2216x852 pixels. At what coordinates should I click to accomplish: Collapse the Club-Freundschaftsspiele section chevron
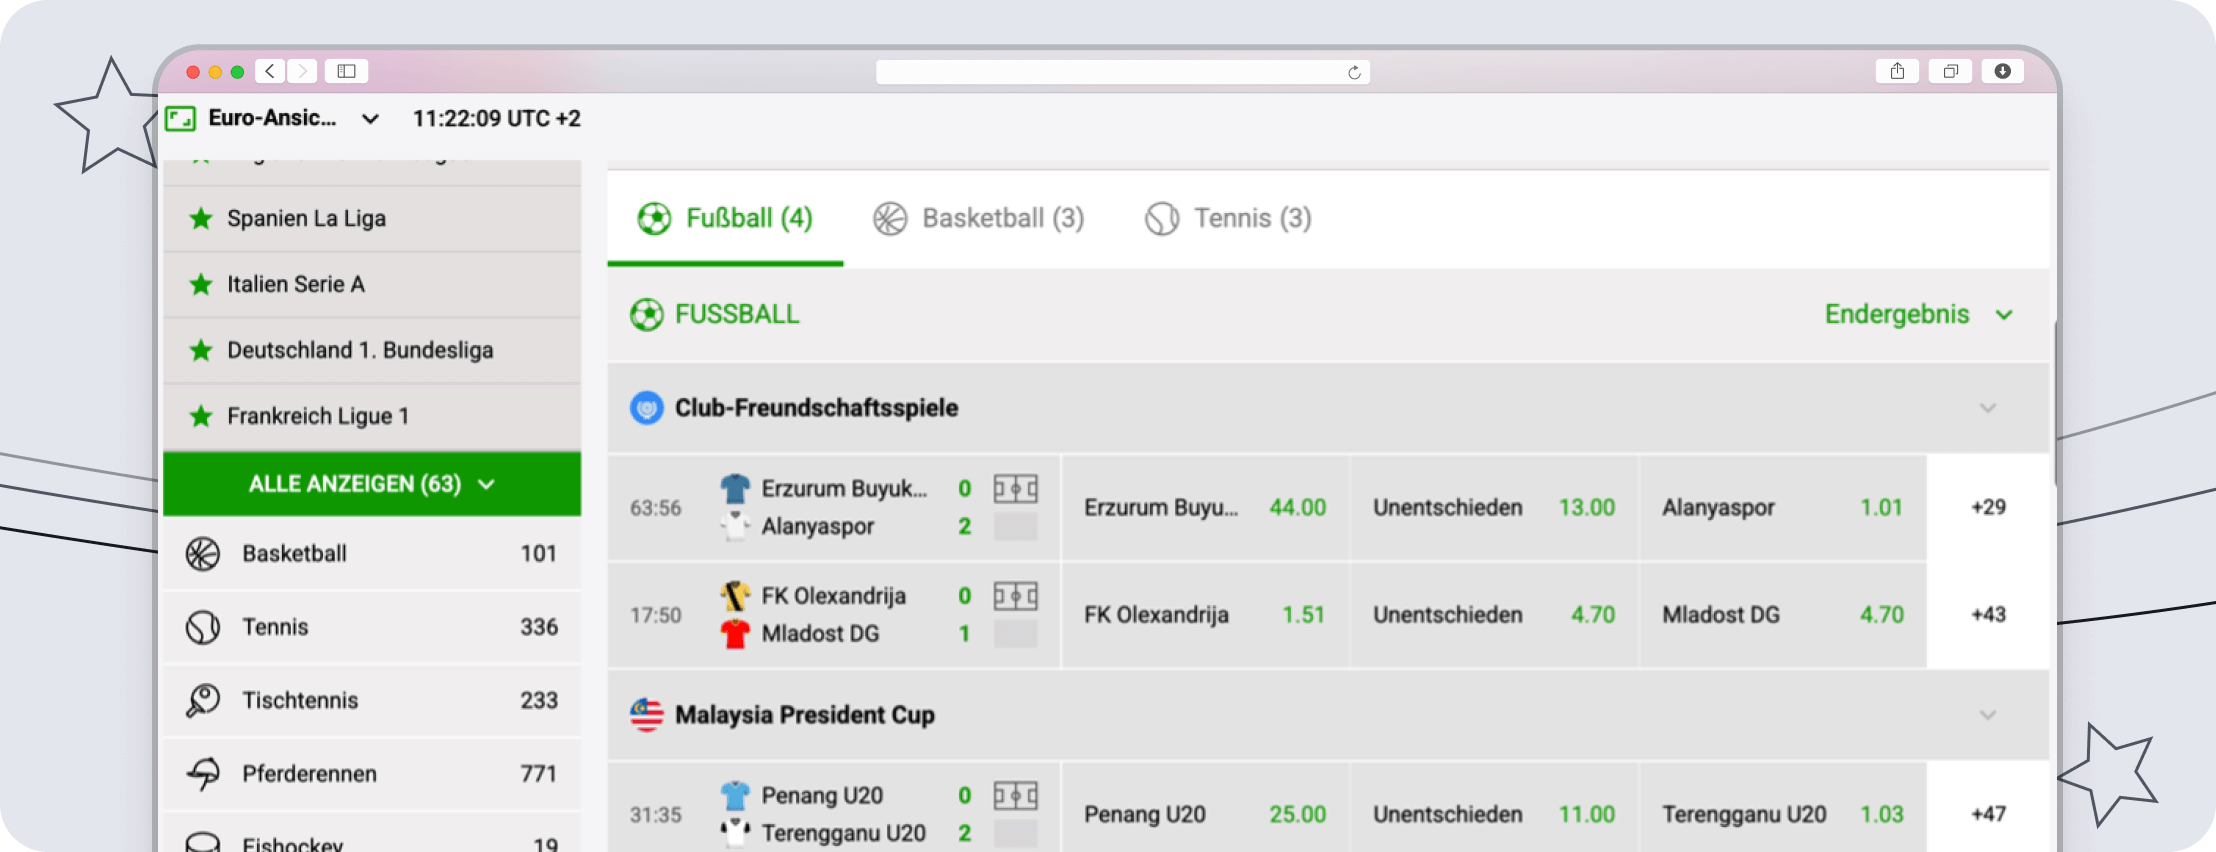tap(1988, 408)
